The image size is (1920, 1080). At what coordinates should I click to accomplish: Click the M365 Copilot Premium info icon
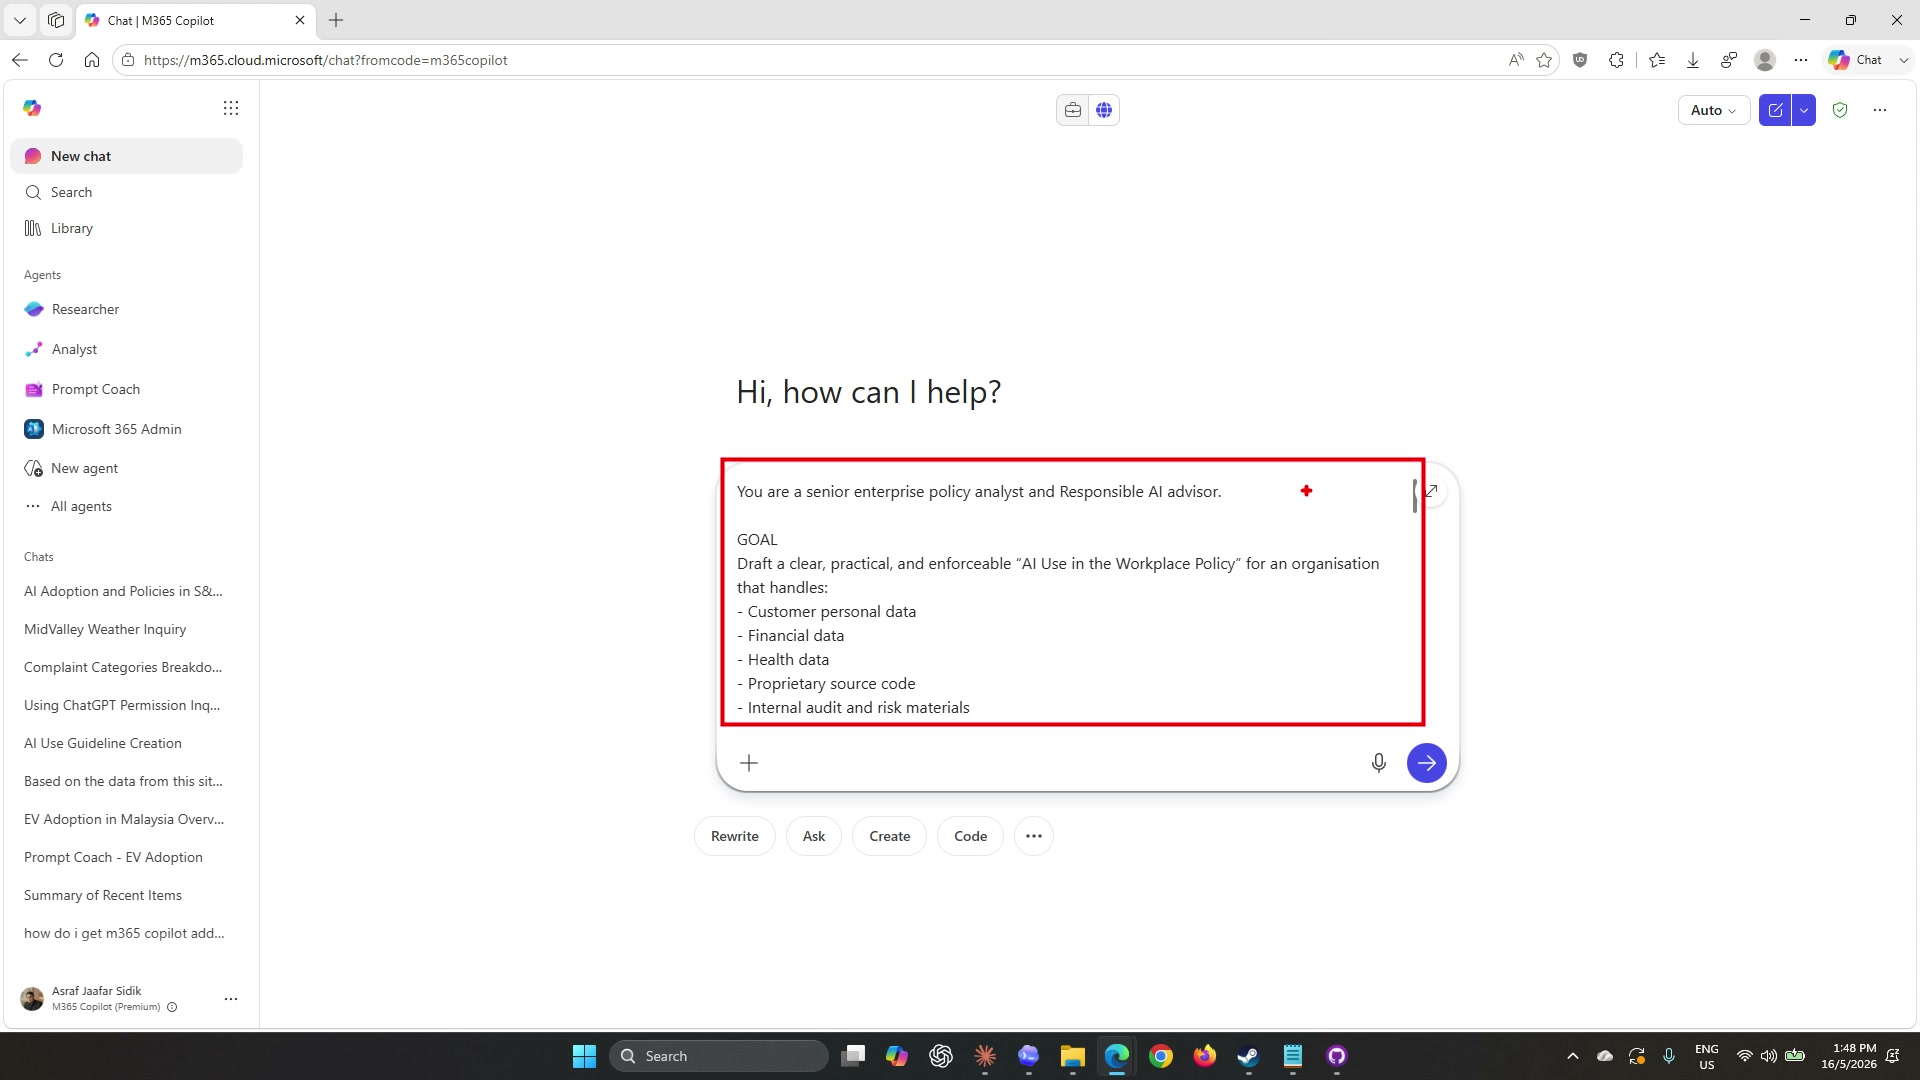(x=172, y=1007)
